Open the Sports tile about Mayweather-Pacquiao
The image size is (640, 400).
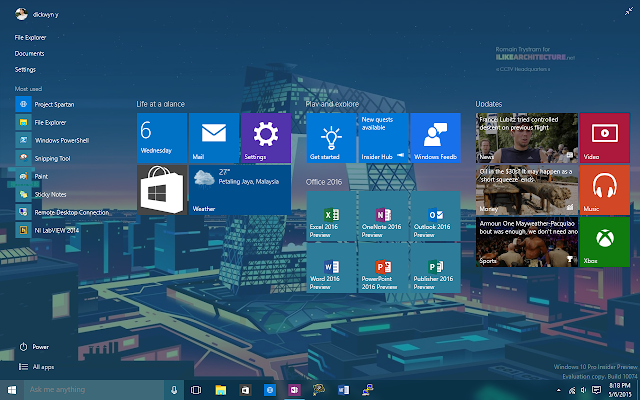(x=527, y=242)
